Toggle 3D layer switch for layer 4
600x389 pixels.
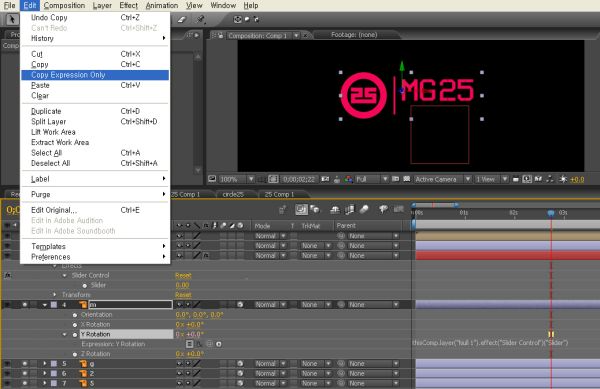240,304
